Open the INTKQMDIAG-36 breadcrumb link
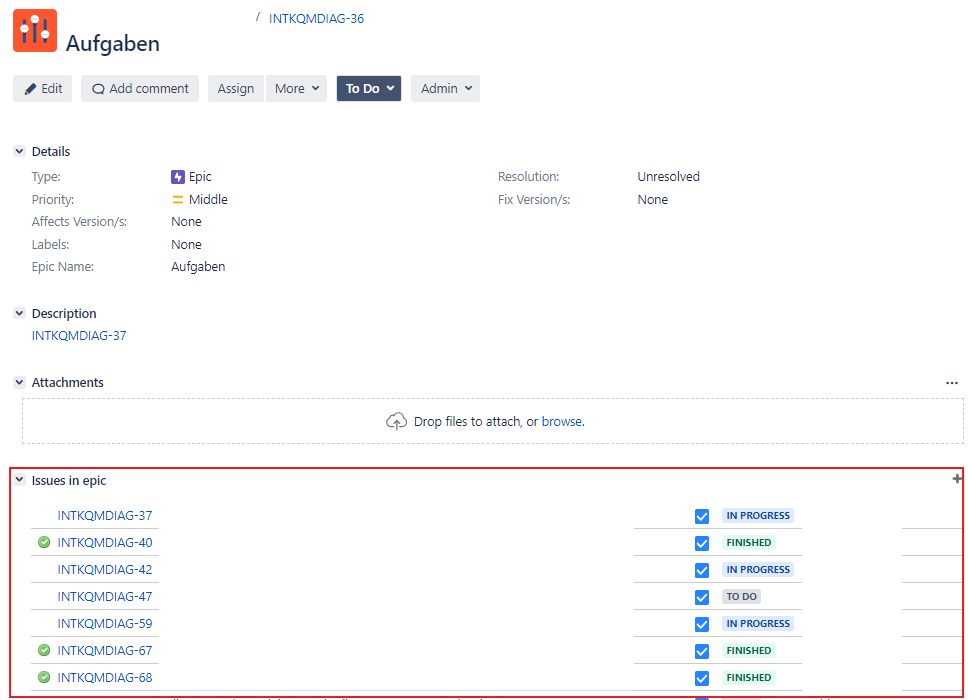This screenshot has height=700, width=968. pyautogui.click(x=316, y=19)
